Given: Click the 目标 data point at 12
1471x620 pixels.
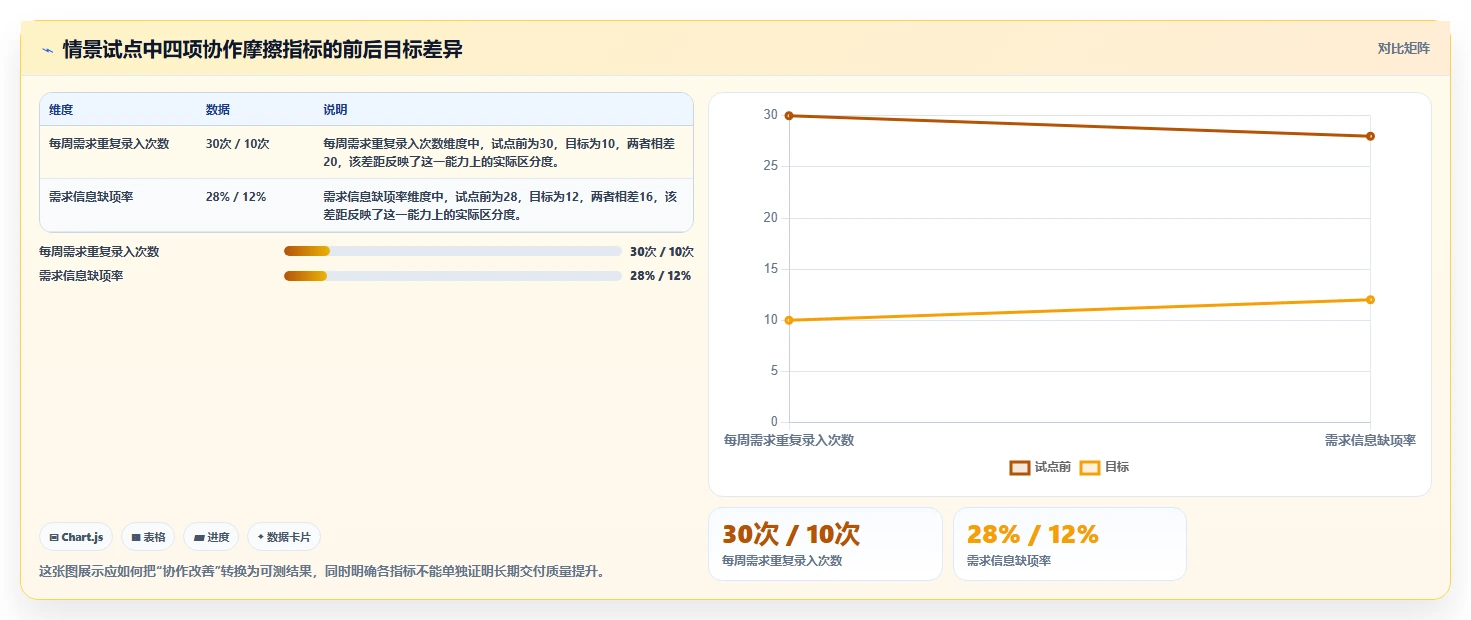Looking at the screenshot, I should pyautogui.click(x=1370, y=300).
